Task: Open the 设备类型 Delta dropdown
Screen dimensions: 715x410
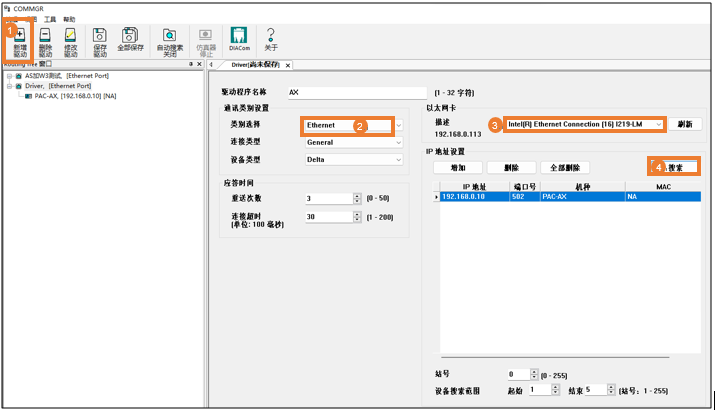Action: (x=399, y=160)
